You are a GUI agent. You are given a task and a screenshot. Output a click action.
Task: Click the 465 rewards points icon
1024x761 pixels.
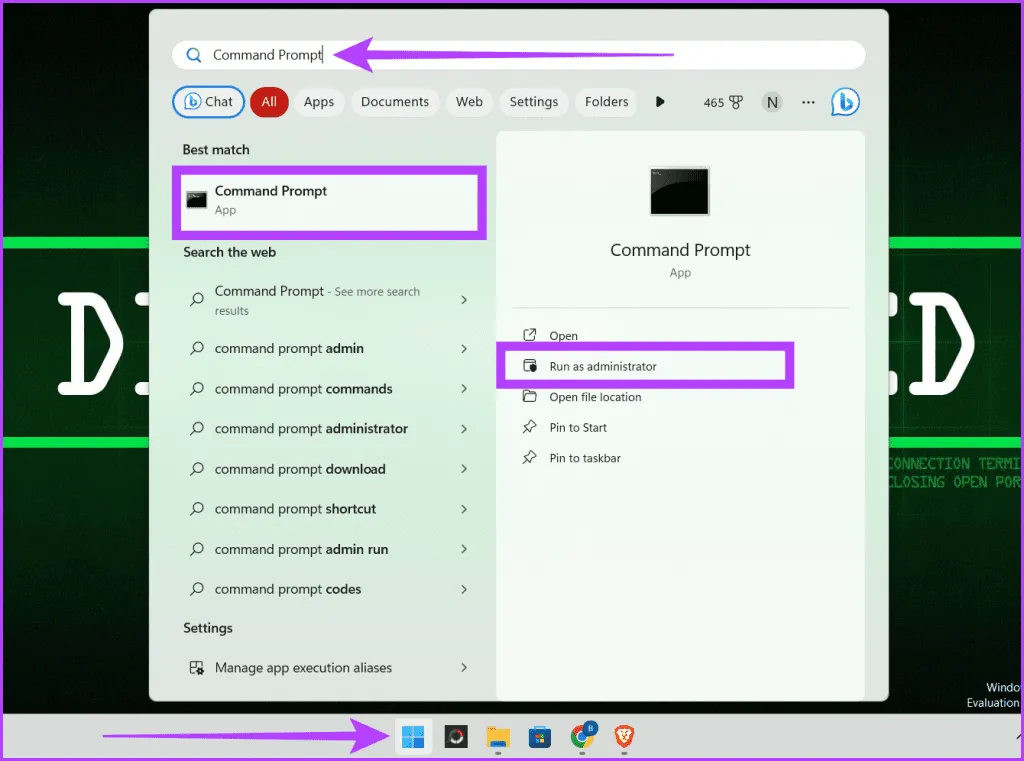point(723,102)
